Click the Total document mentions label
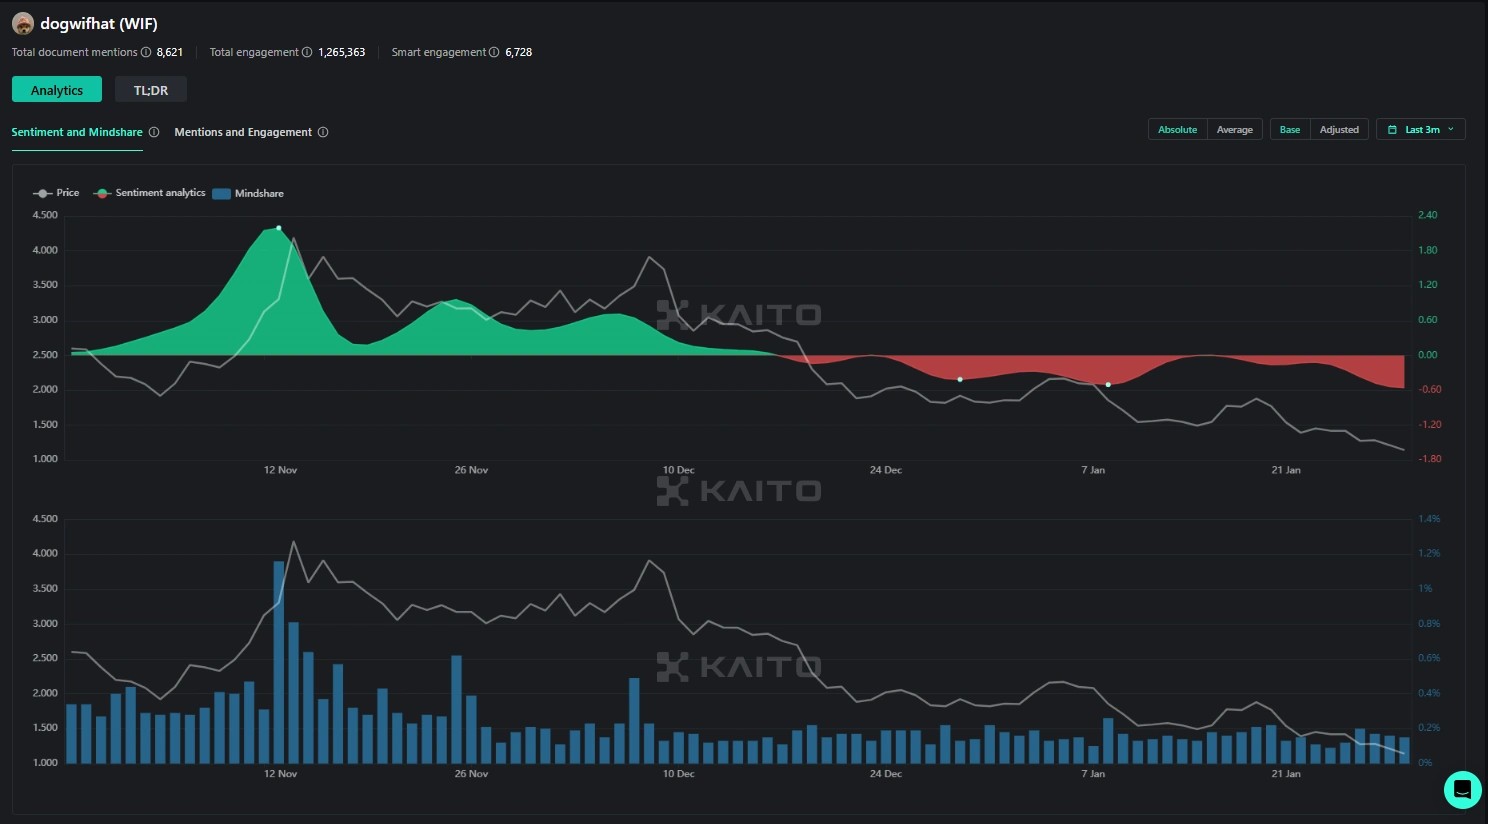 (75, 52)
